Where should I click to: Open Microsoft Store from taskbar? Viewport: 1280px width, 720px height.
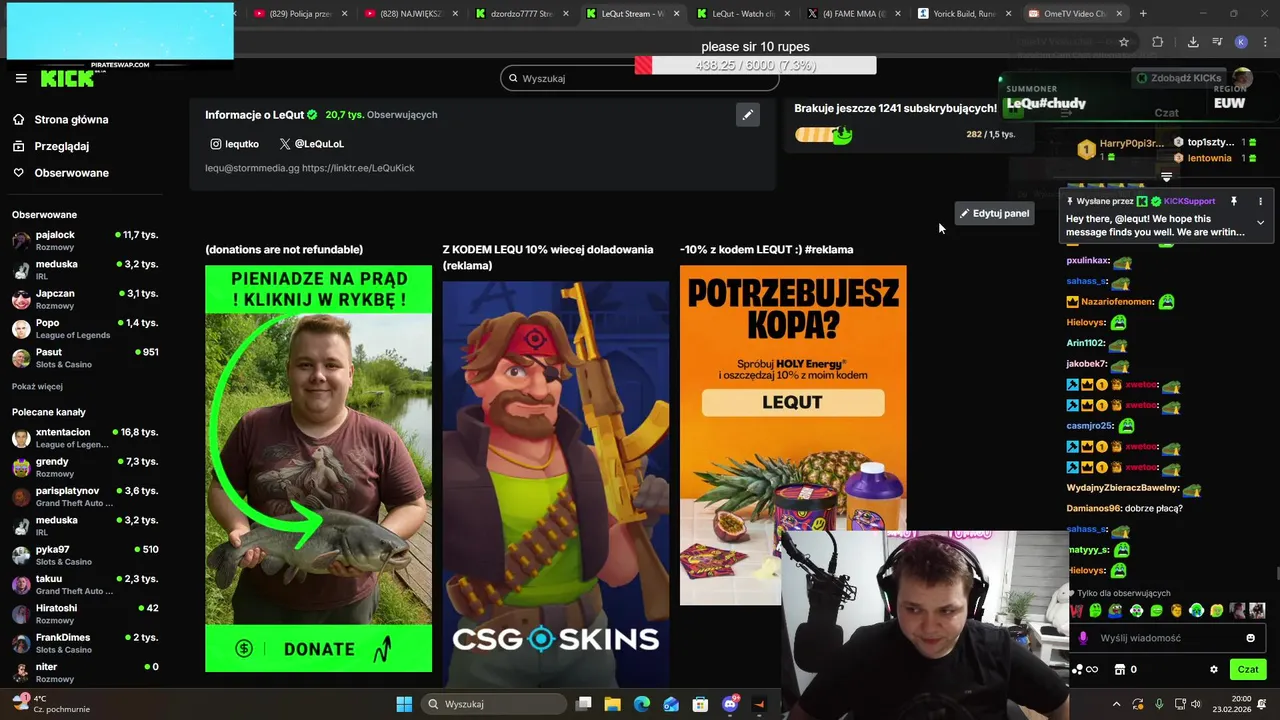[x=700, y=704]
